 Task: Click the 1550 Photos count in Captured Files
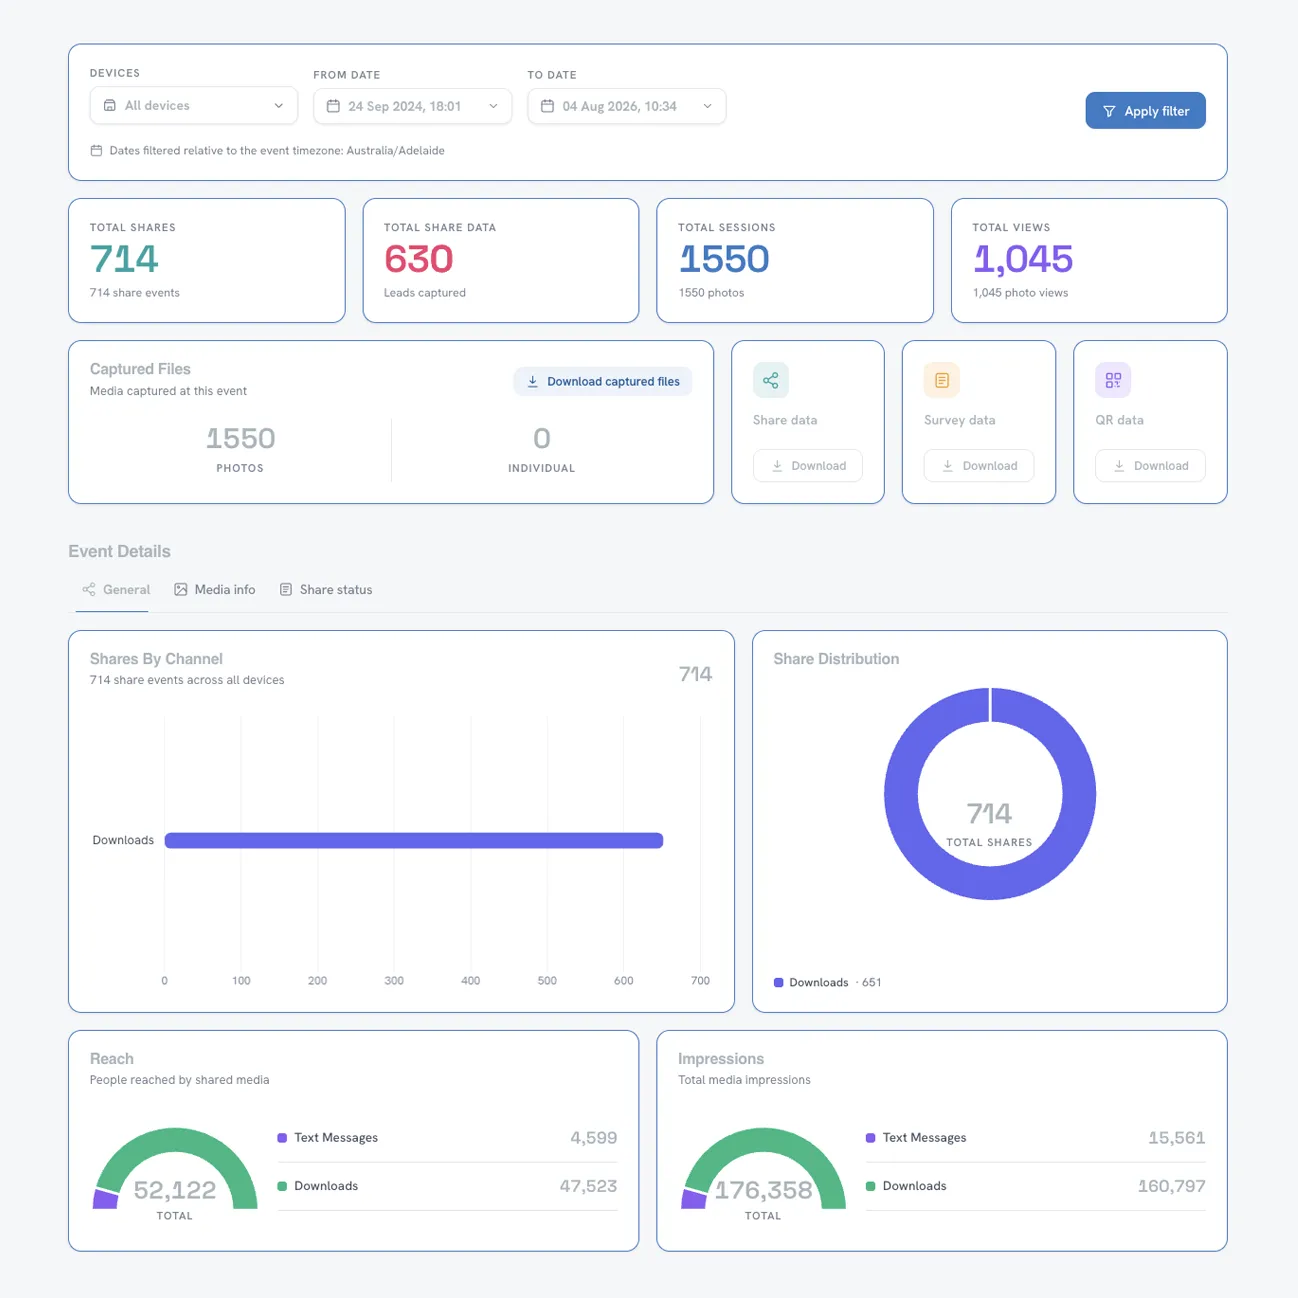click(240, 438)
